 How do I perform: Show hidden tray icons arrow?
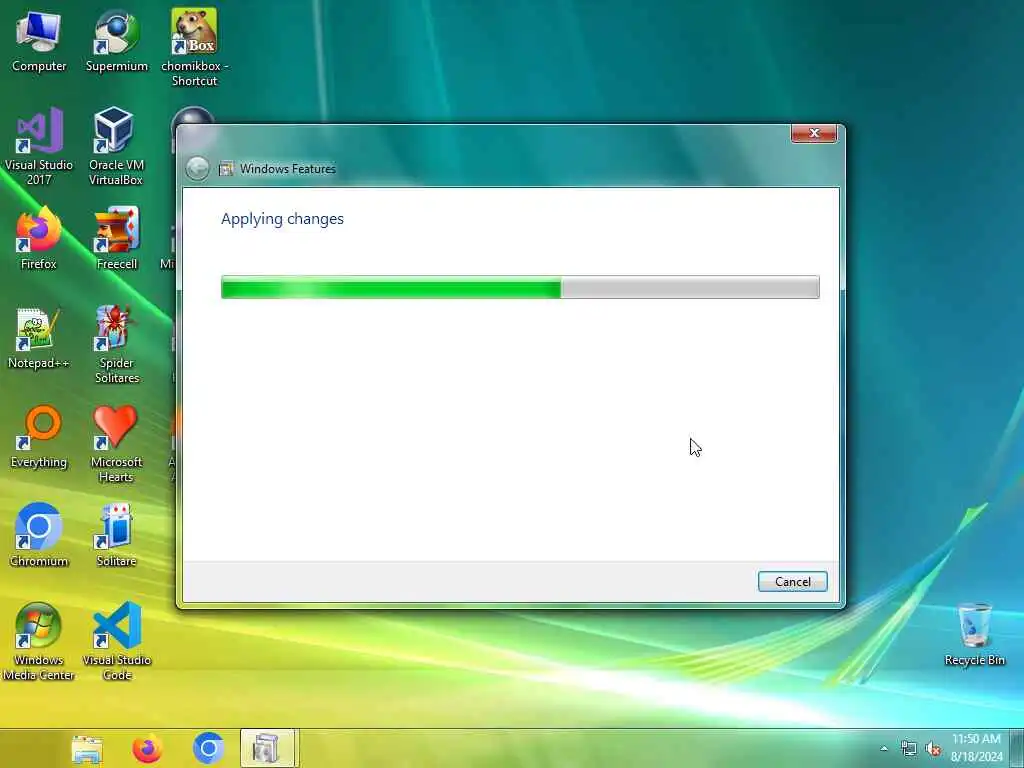[x=884, y=748]
